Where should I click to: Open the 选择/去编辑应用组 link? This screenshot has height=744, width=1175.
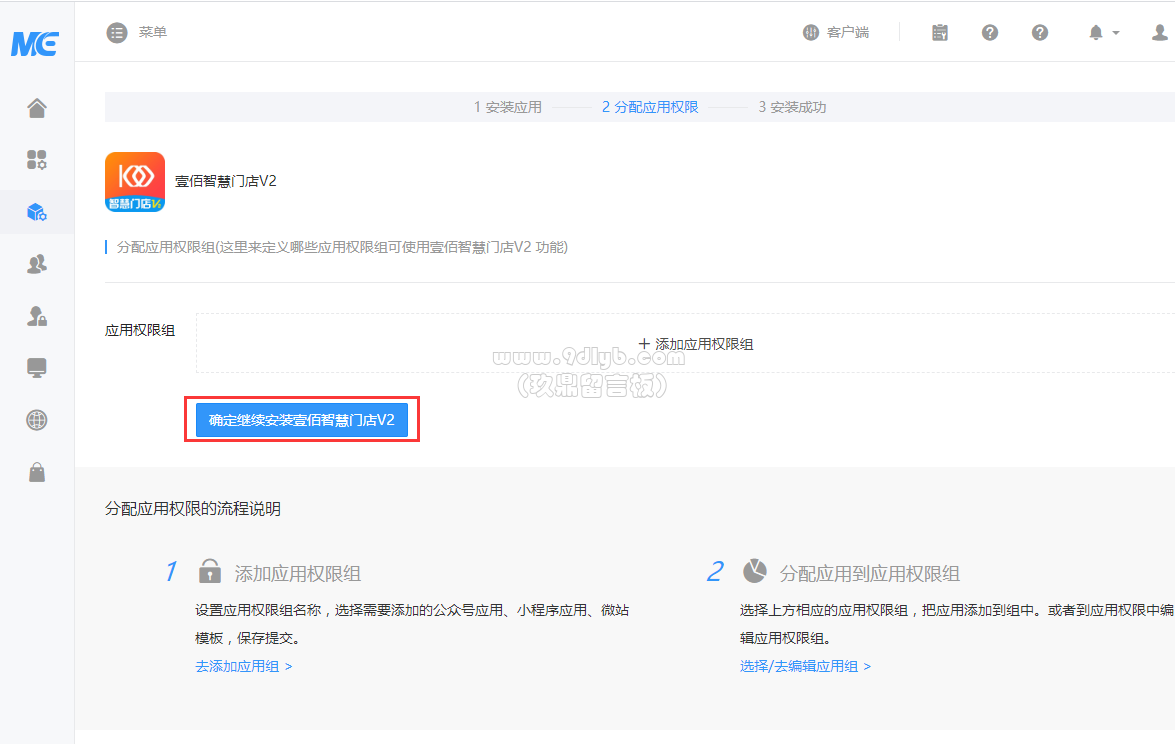[806, 666]
